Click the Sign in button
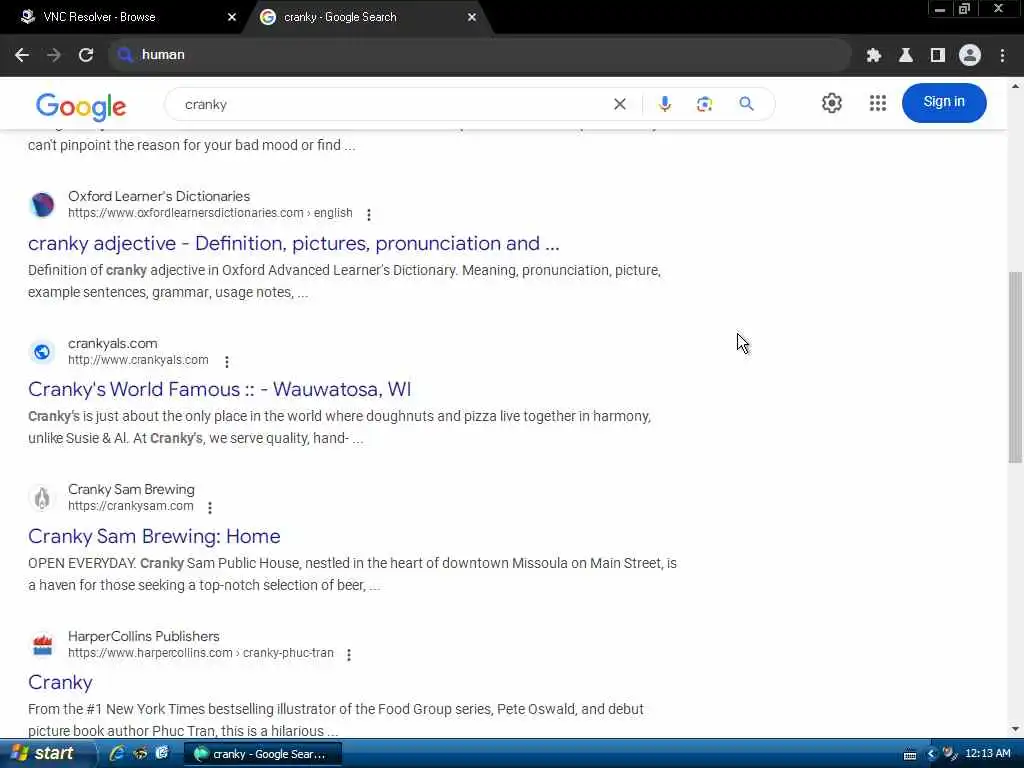1024x768 pixels. pyautogui.click(x=944, y=103)
